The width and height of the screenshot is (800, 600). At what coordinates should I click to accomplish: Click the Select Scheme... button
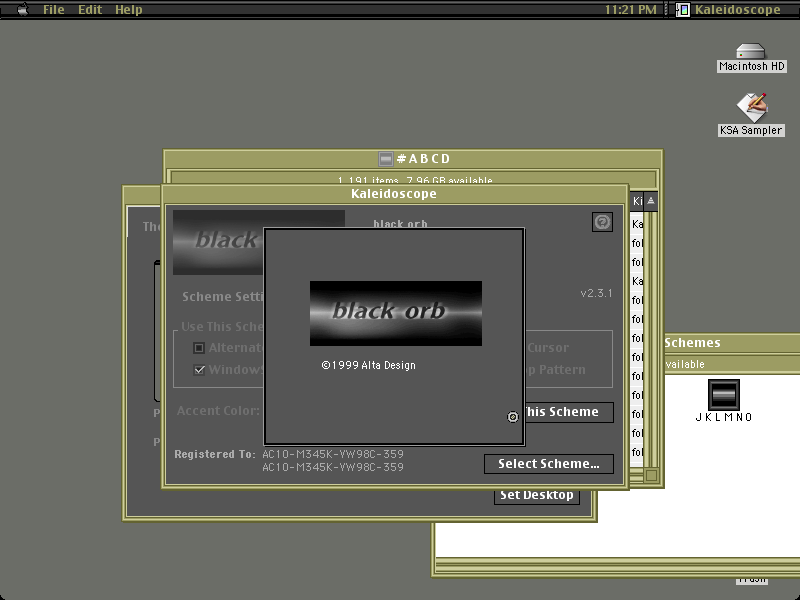pyautogui.click(x=549, y=464)
